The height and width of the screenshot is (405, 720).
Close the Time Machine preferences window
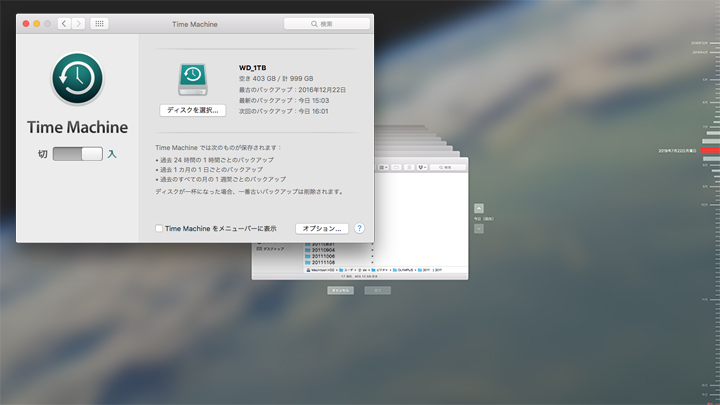pos(26,23)
